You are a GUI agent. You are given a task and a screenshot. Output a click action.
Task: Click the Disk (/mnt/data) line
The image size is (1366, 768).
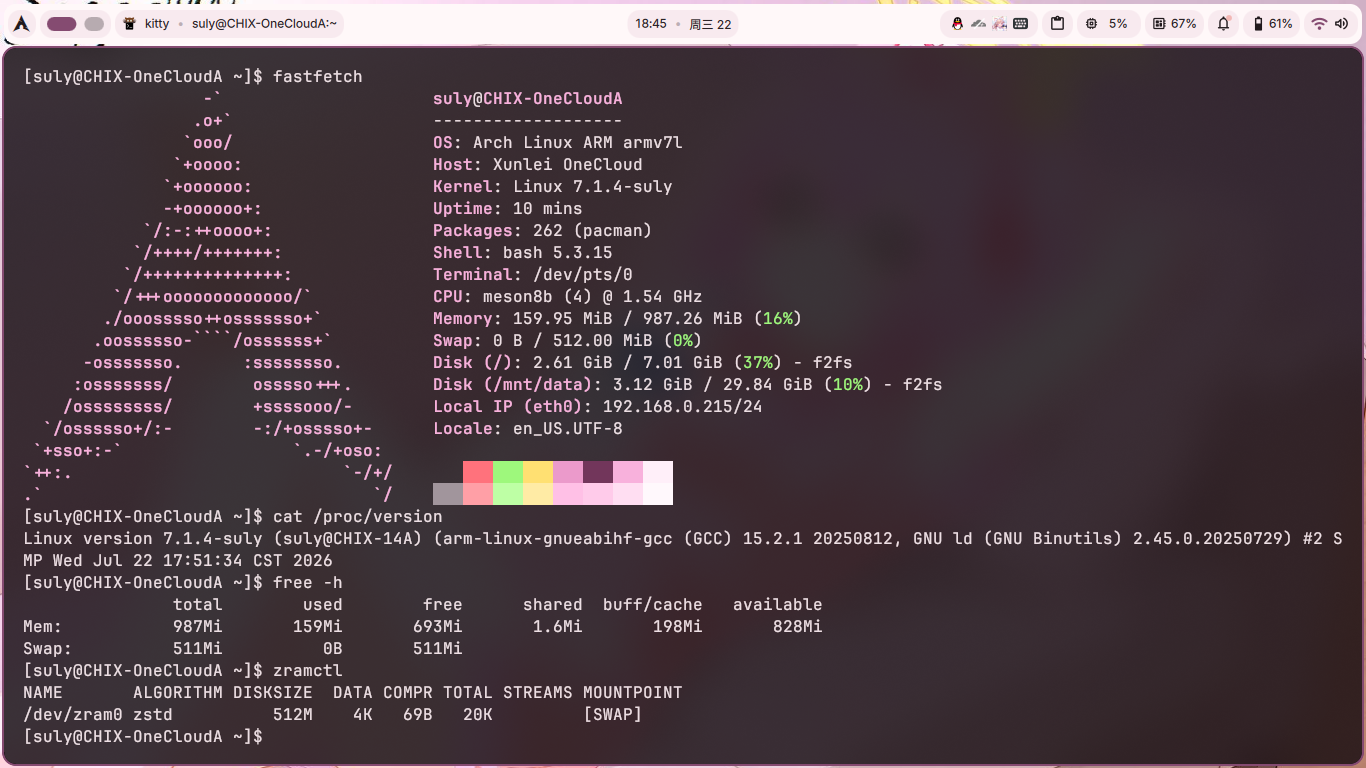point(688,385)
